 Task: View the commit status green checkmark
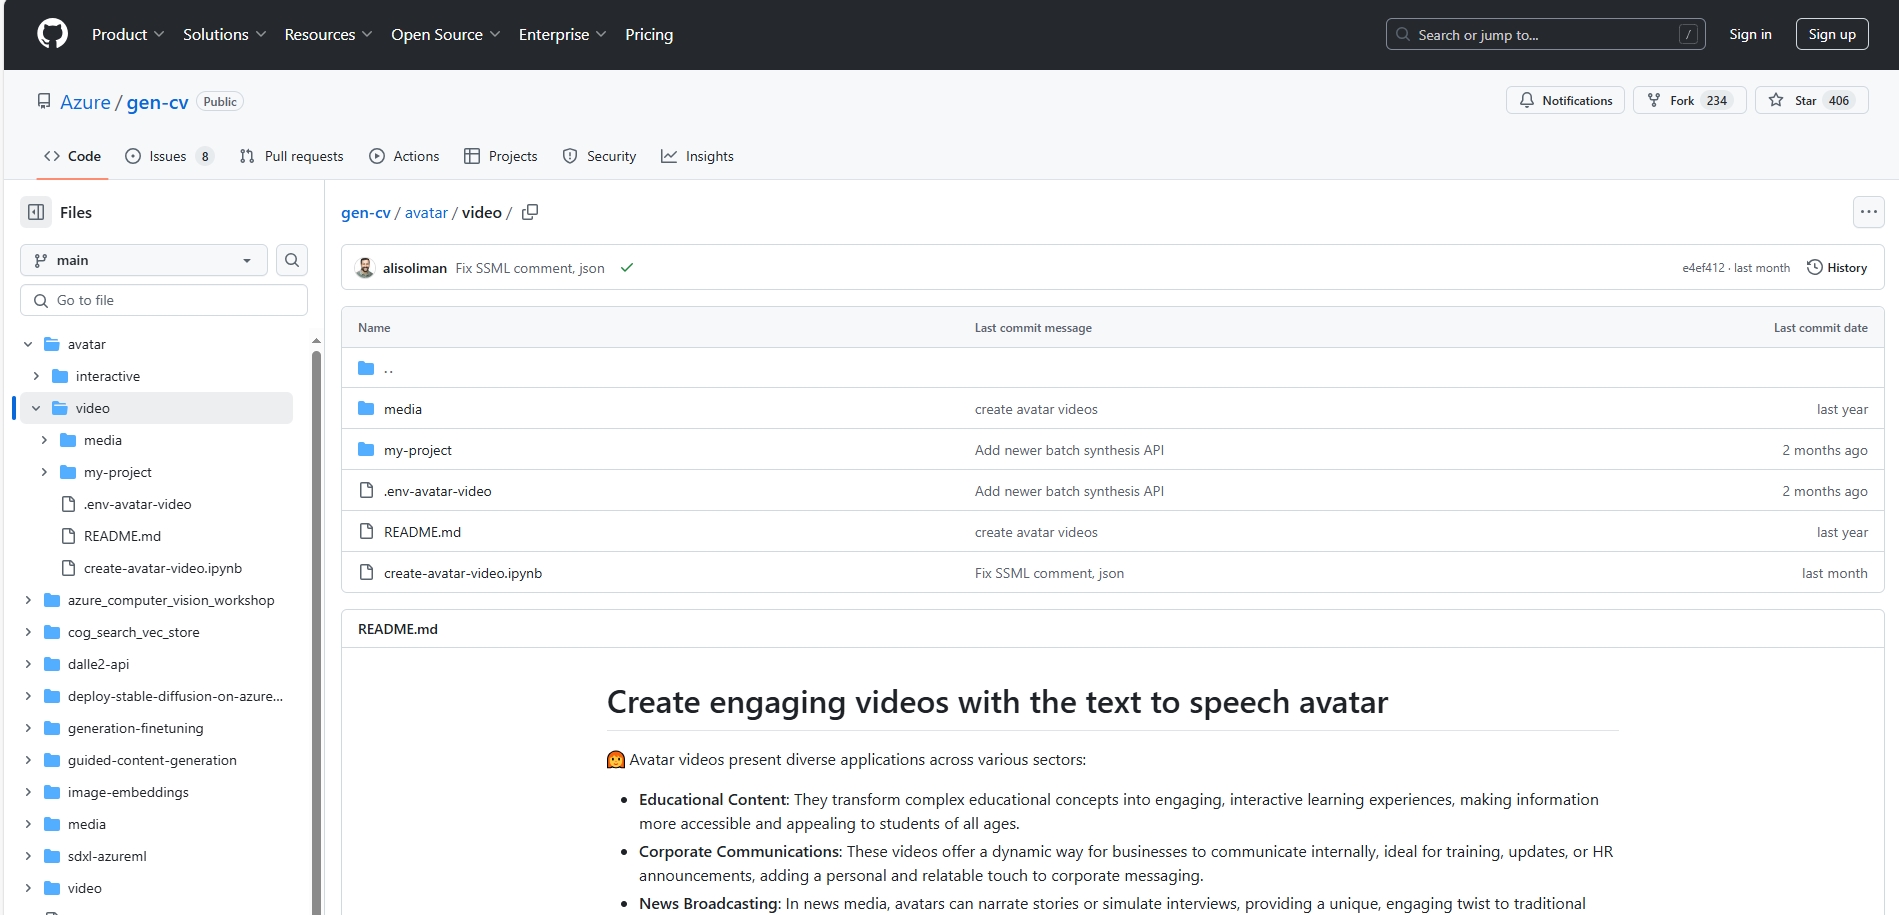[x=627, y=268]
